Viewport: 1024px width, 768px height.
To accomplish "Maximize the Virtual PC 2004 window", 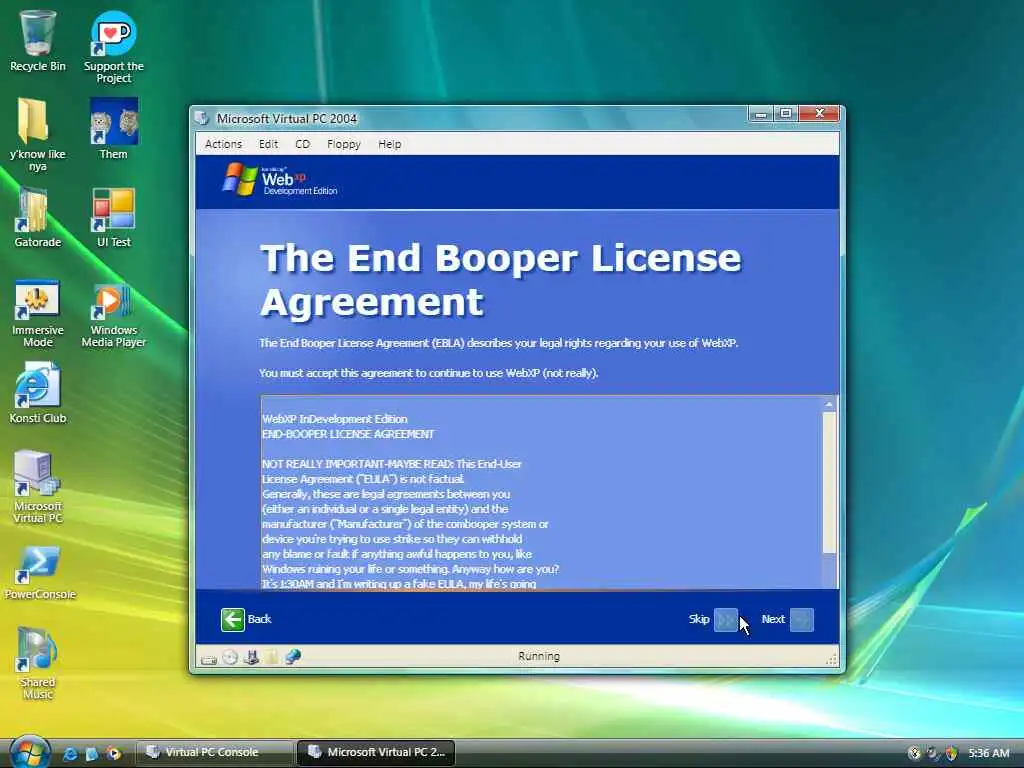I will [x=786, y=114].
